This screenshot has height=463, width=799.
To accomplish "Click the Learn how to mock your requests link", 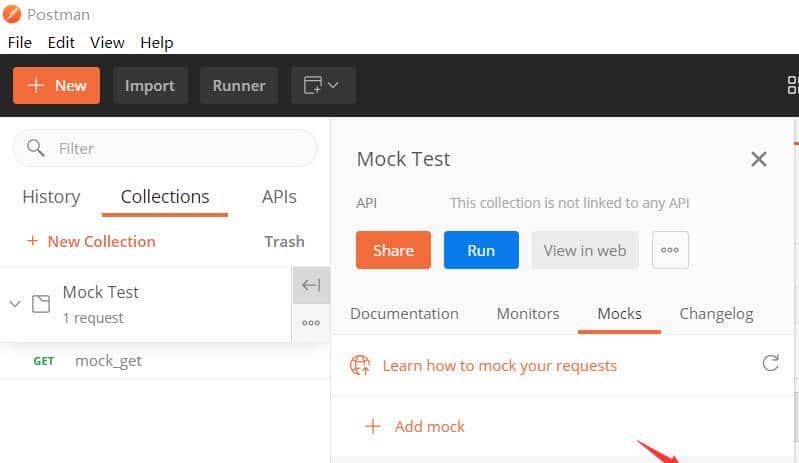I will (499, 365).
